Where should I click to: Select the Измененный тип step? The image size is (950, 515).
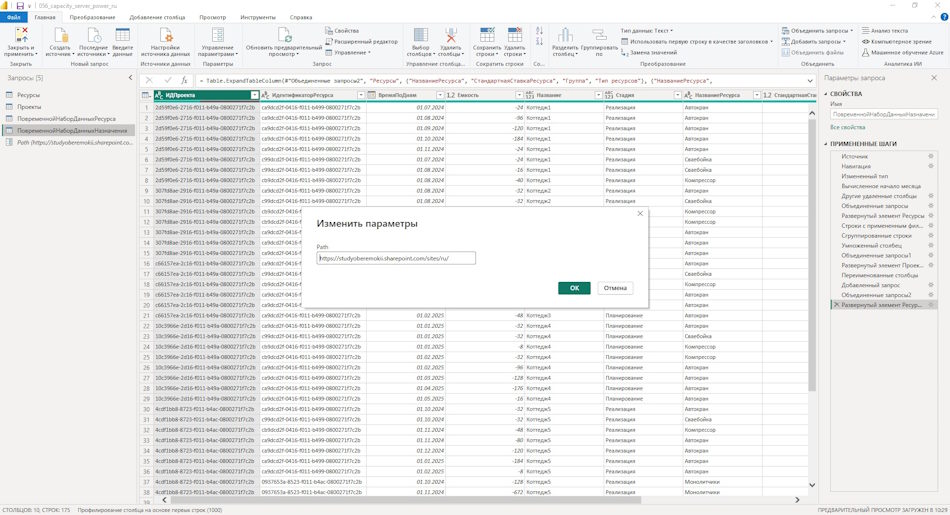pyautogui.click(x=864, y=176)
